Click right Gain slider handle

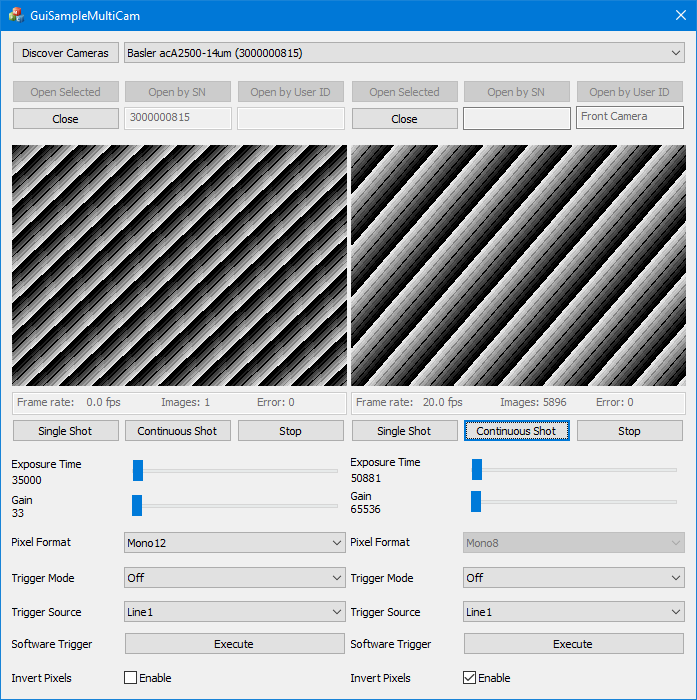(476, 501)
